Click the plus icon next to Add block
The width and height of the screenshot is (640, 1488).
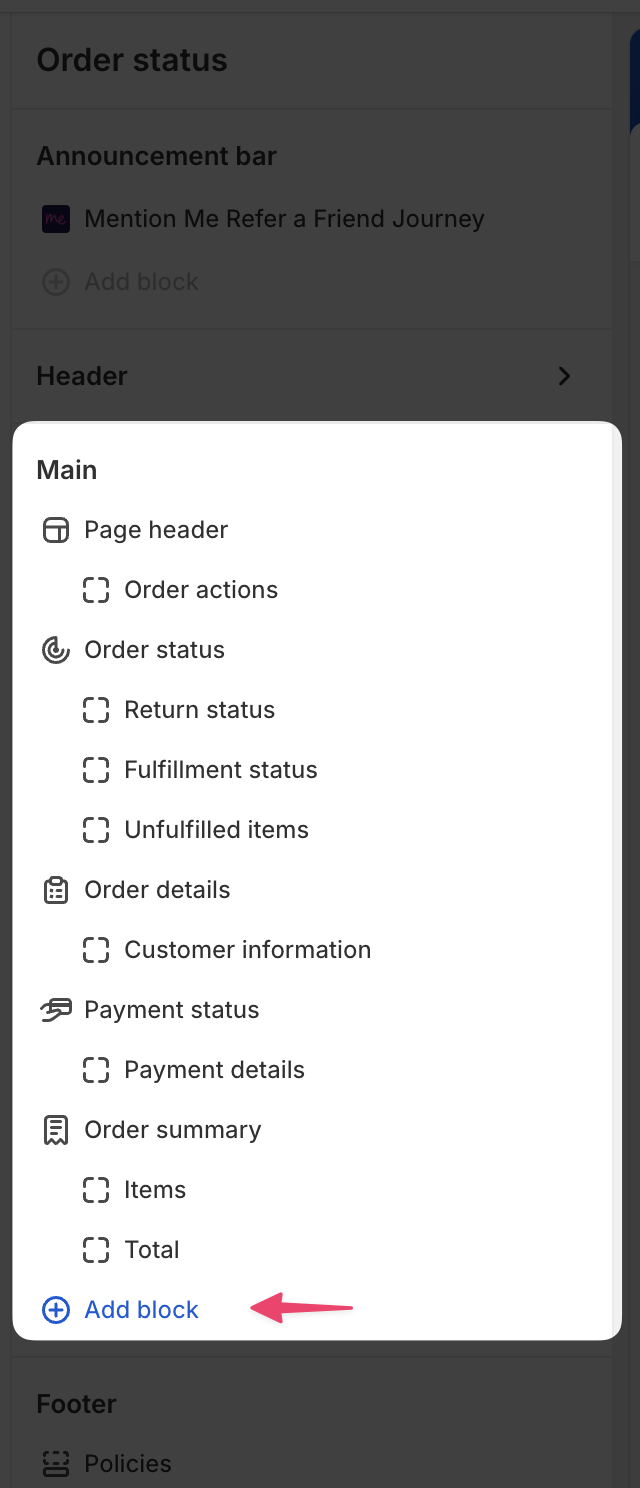tap(55, 1310)
